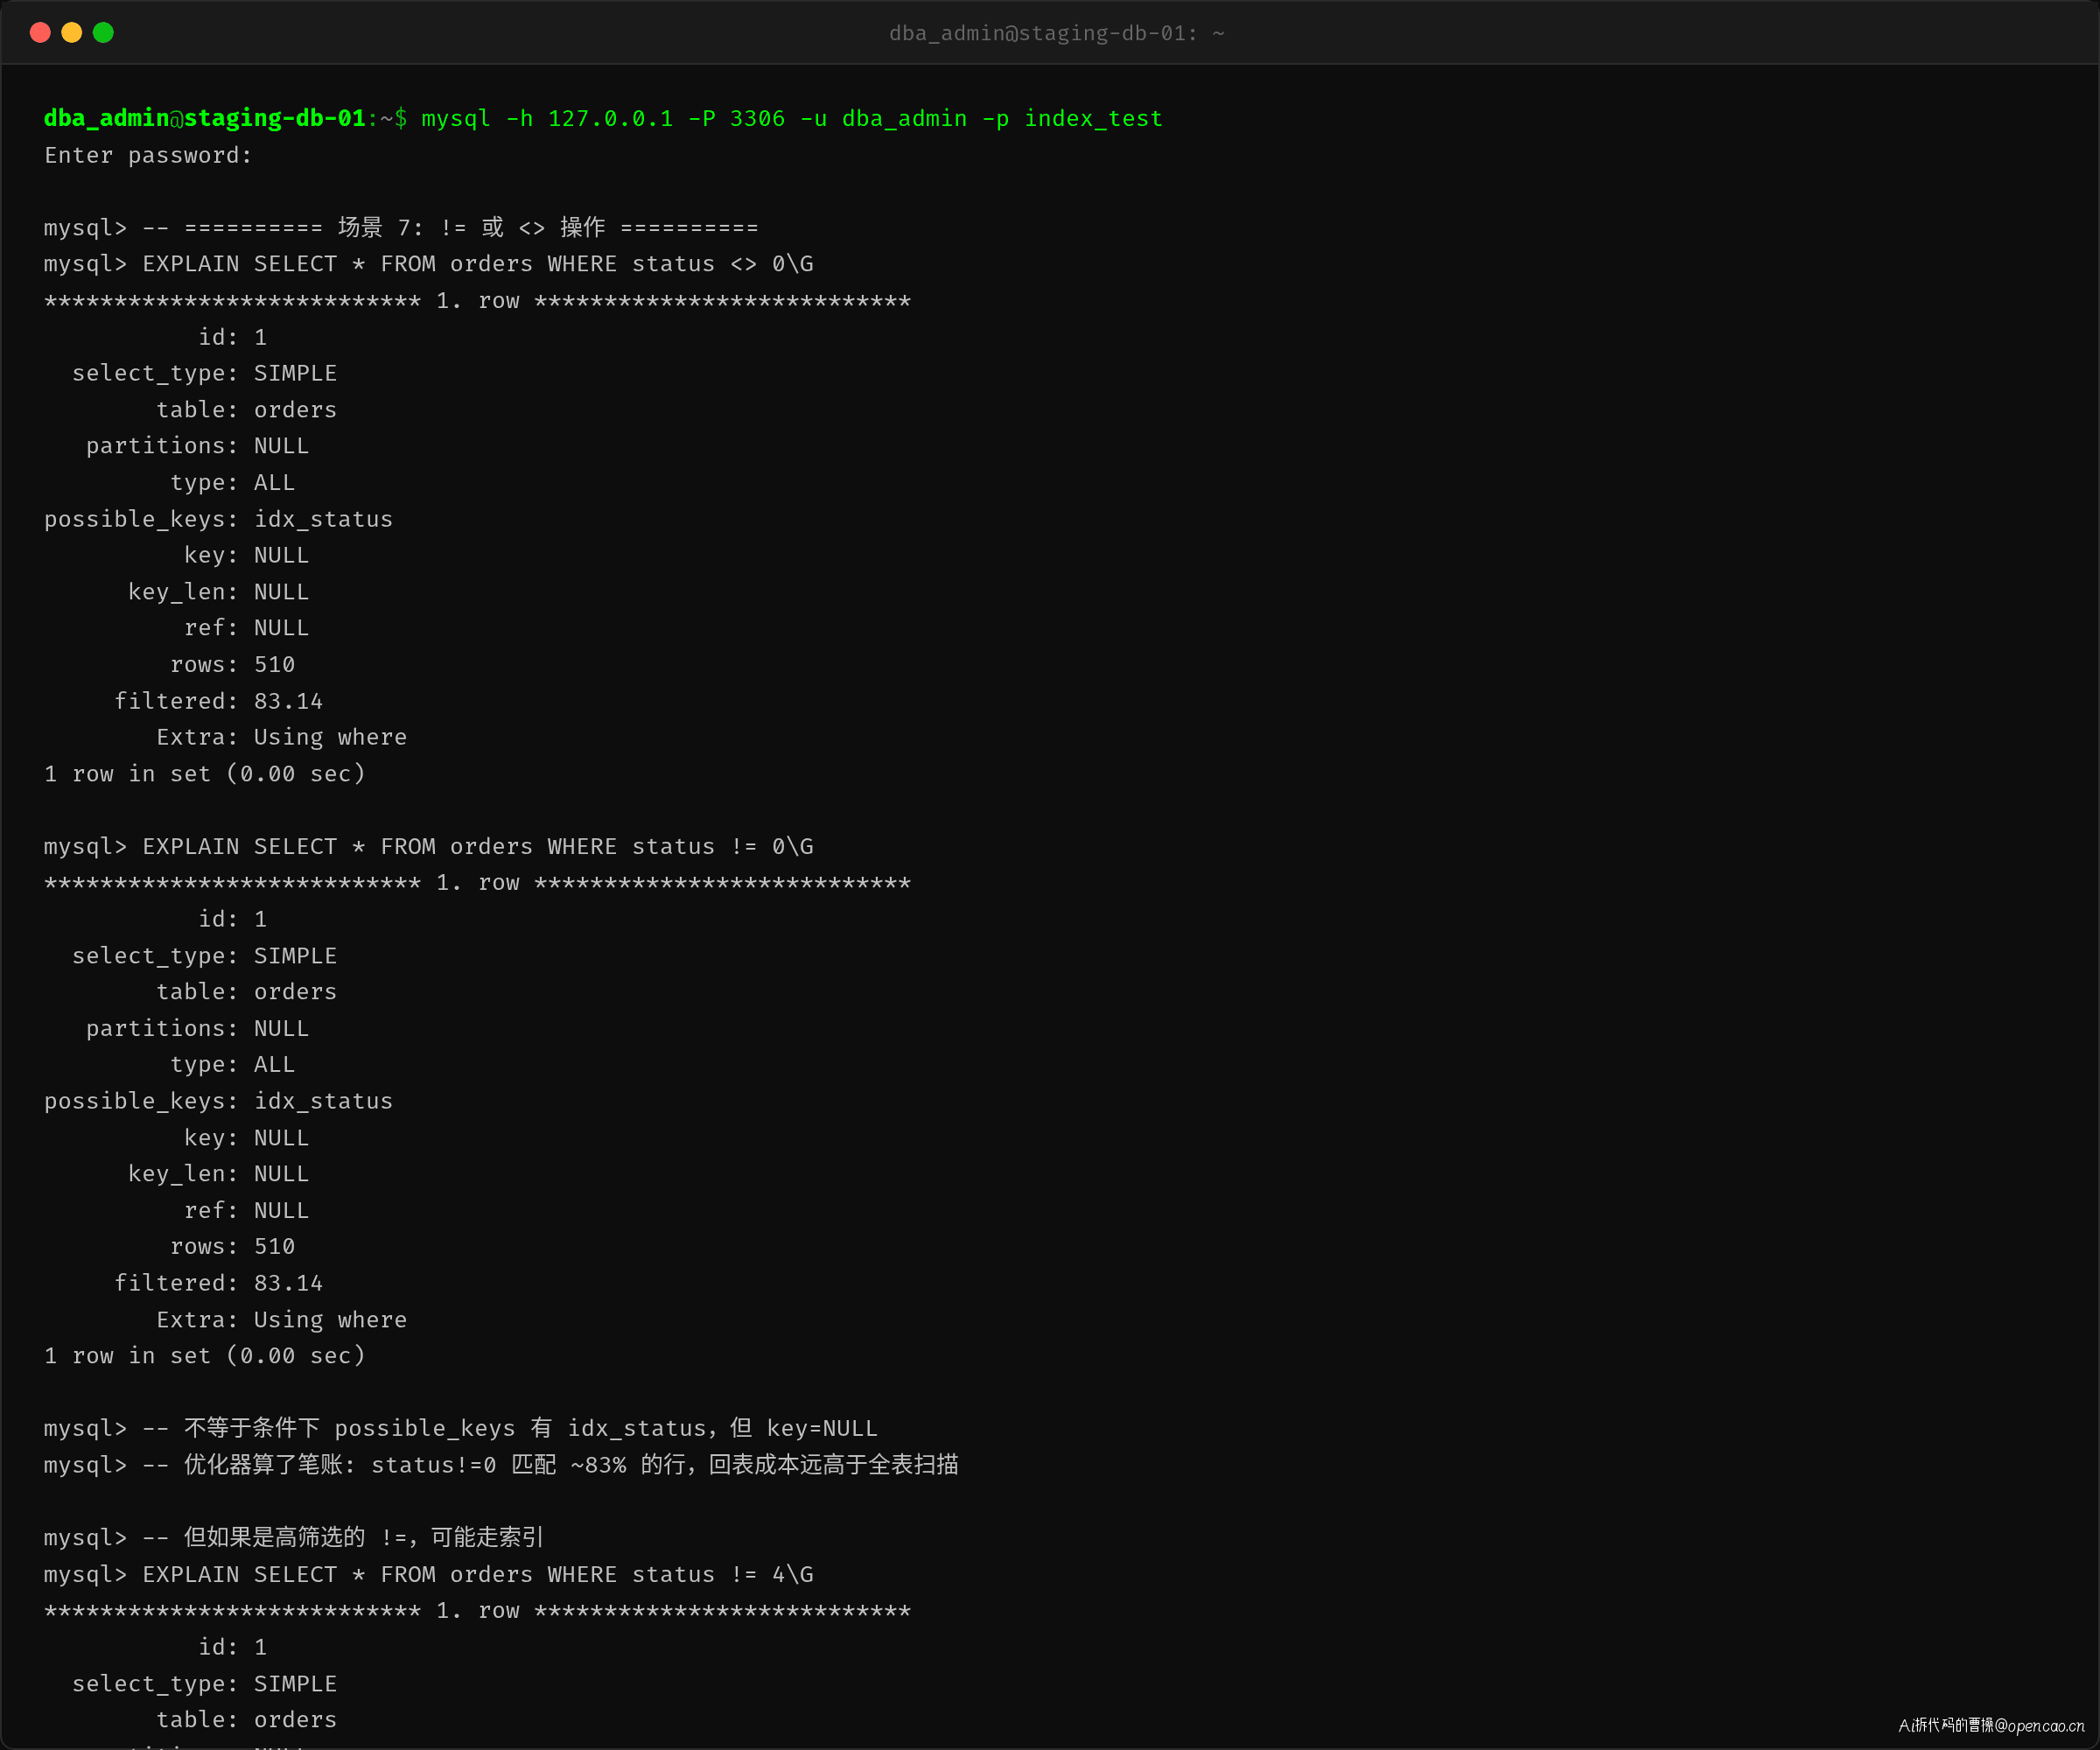
Task: Click 'type: ALL' in the status <> 0 result
Action: (x=232, y=482)
